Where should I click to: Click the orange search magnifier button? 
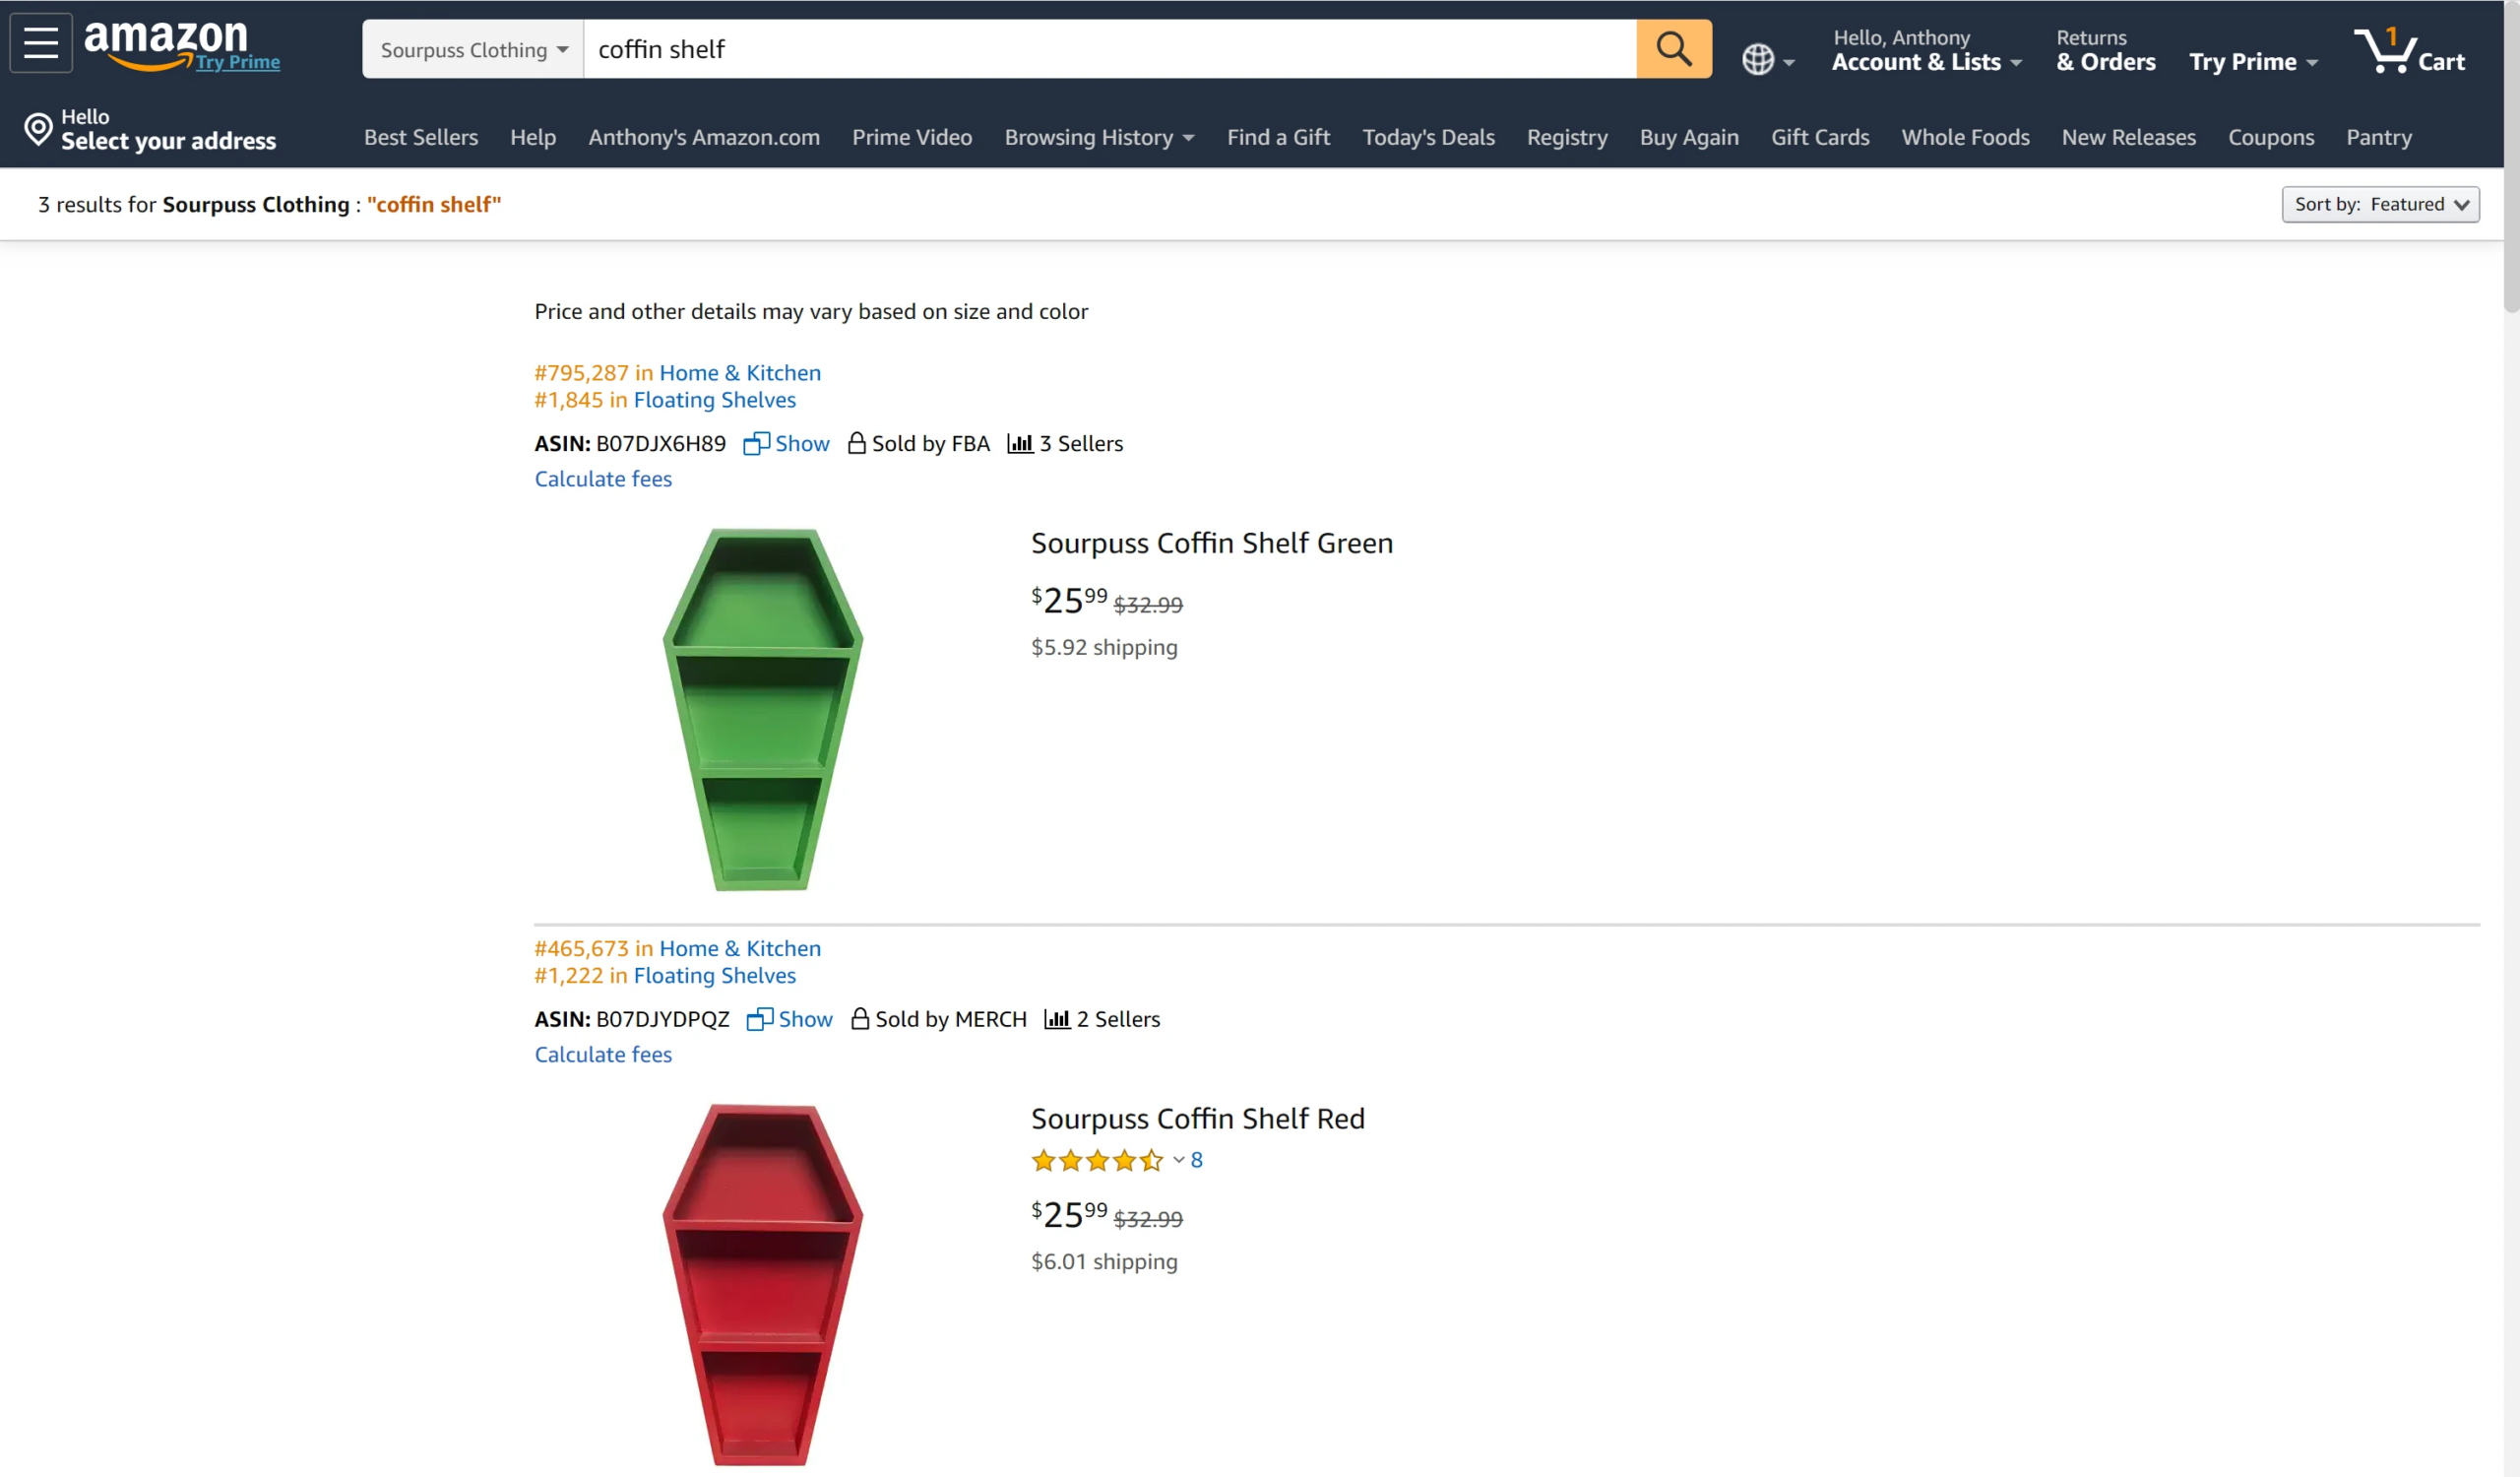tap(1673, 49)
